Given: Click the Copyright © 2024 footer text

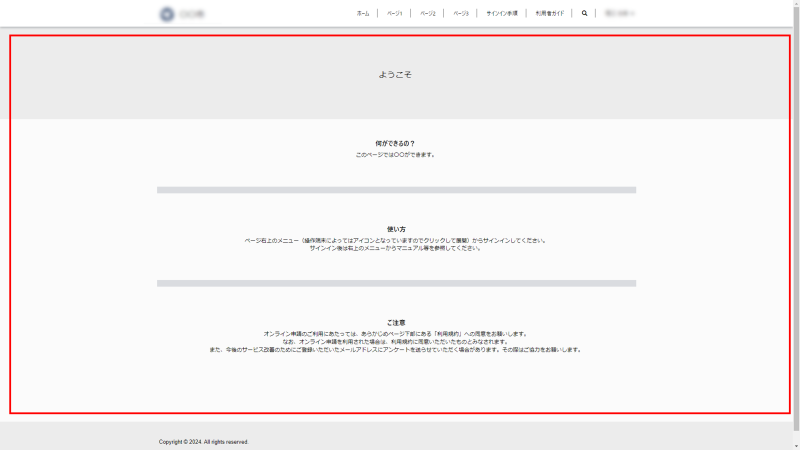Looking at the screenshot, I should click(x=204, y=441).
